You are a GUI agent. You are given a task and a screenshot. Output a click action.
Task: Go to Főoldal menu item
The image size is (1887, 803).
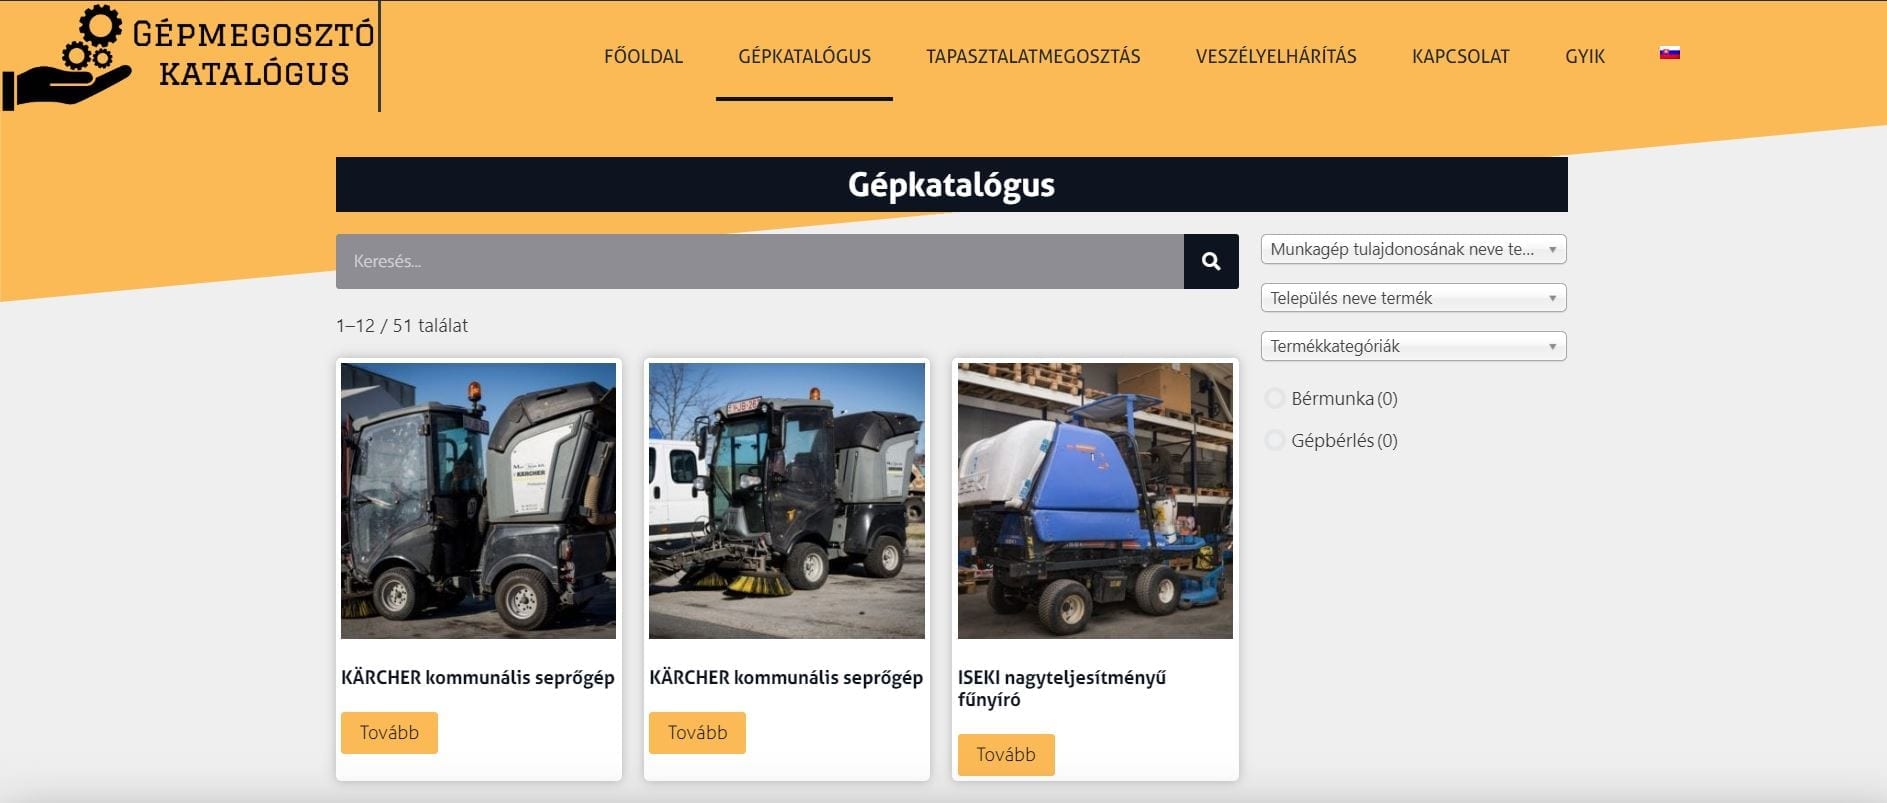(643, 56)
